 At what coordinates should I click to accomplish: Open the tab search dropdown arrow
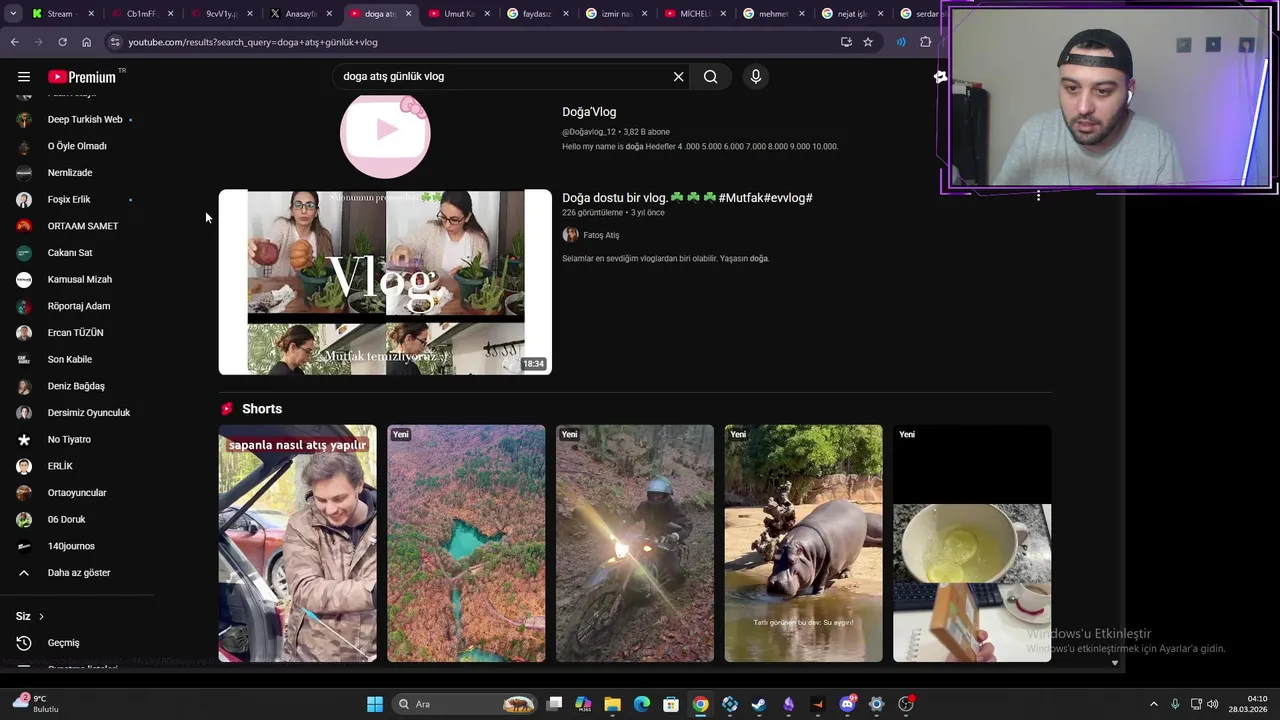(13, 14)
